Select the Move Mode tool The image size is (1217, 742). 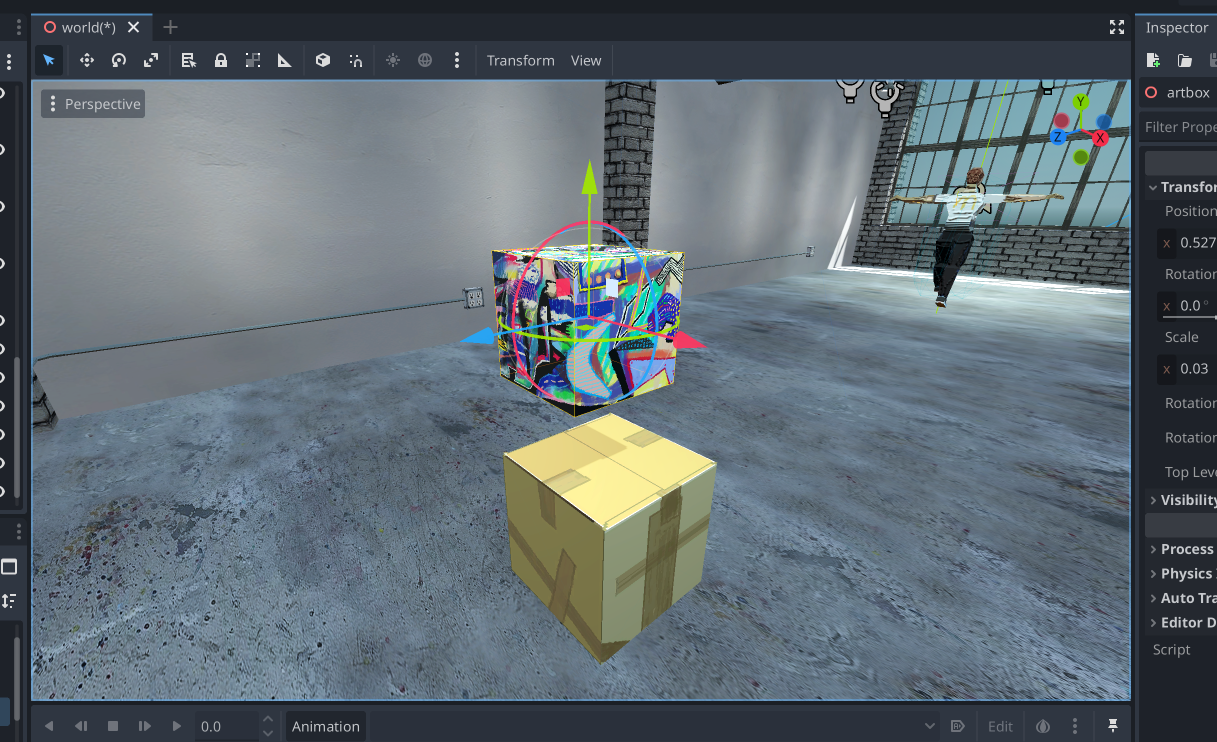point(87,60)
